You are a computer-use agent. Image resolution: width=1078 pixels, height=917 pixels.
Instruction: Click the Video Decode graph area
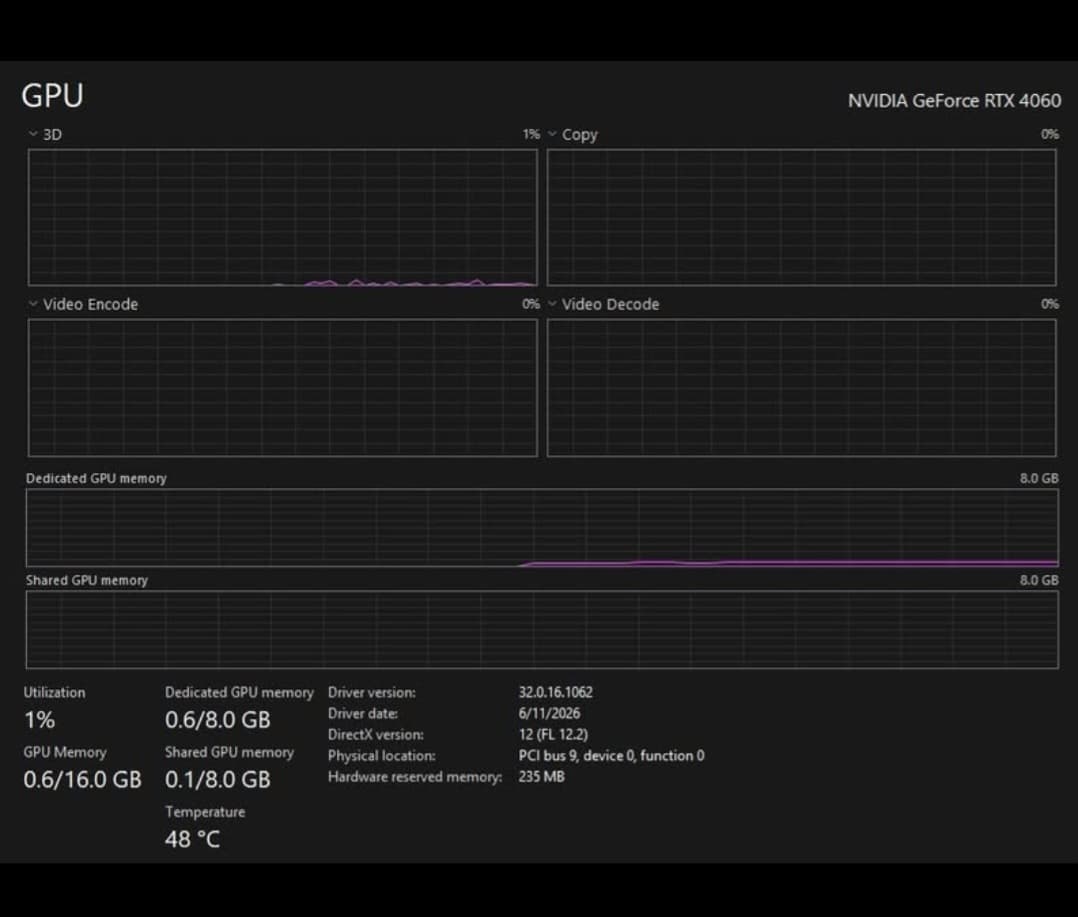pos(802,388)
